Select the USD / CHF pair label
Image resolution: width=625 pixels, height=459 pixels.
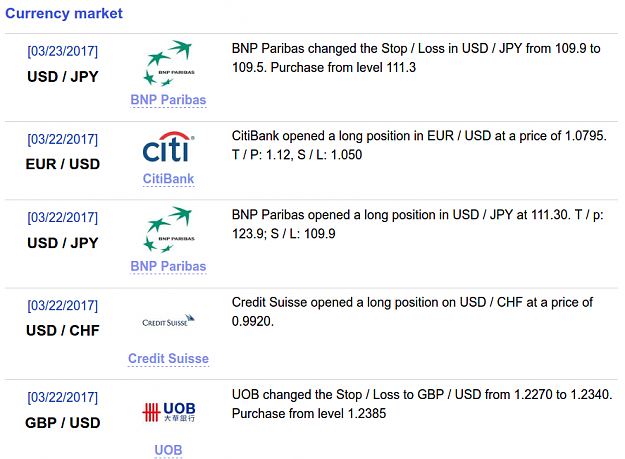coord(63,331)
